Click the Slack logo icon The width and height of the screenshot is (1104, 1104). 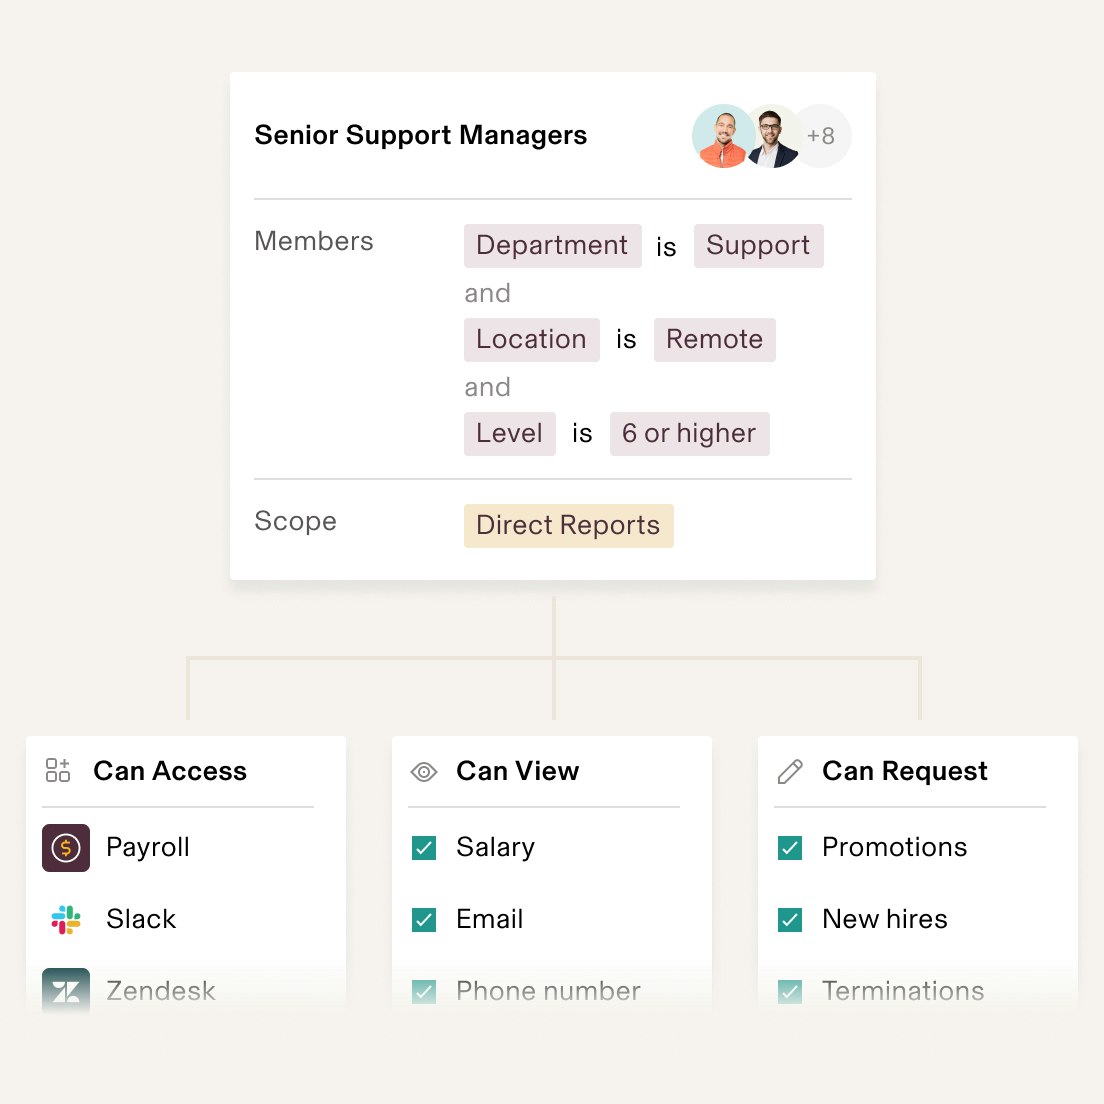tap(65, 920)
